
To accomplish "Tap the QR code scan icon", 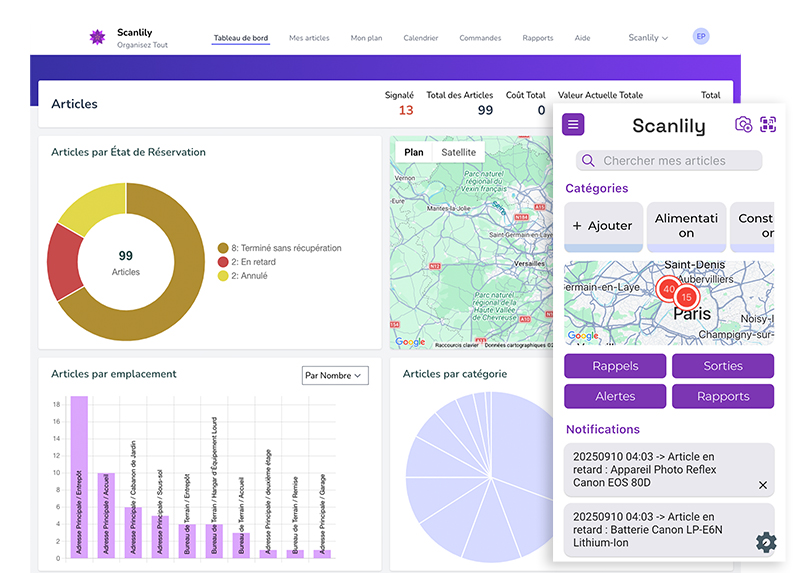I will coord(768,124).
